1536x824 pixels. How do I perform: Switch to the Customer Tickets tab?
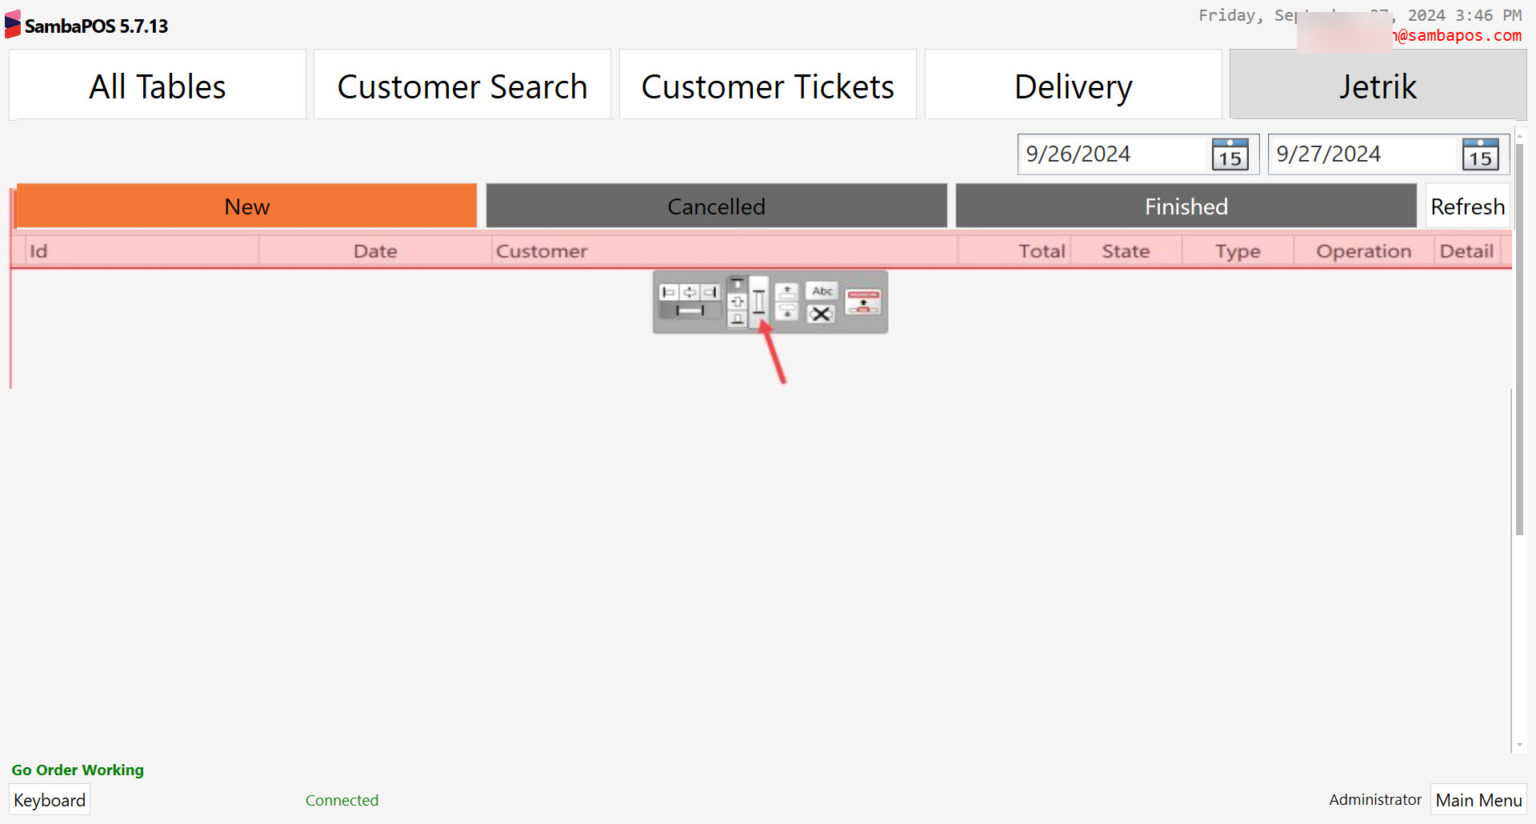point(768,86)
